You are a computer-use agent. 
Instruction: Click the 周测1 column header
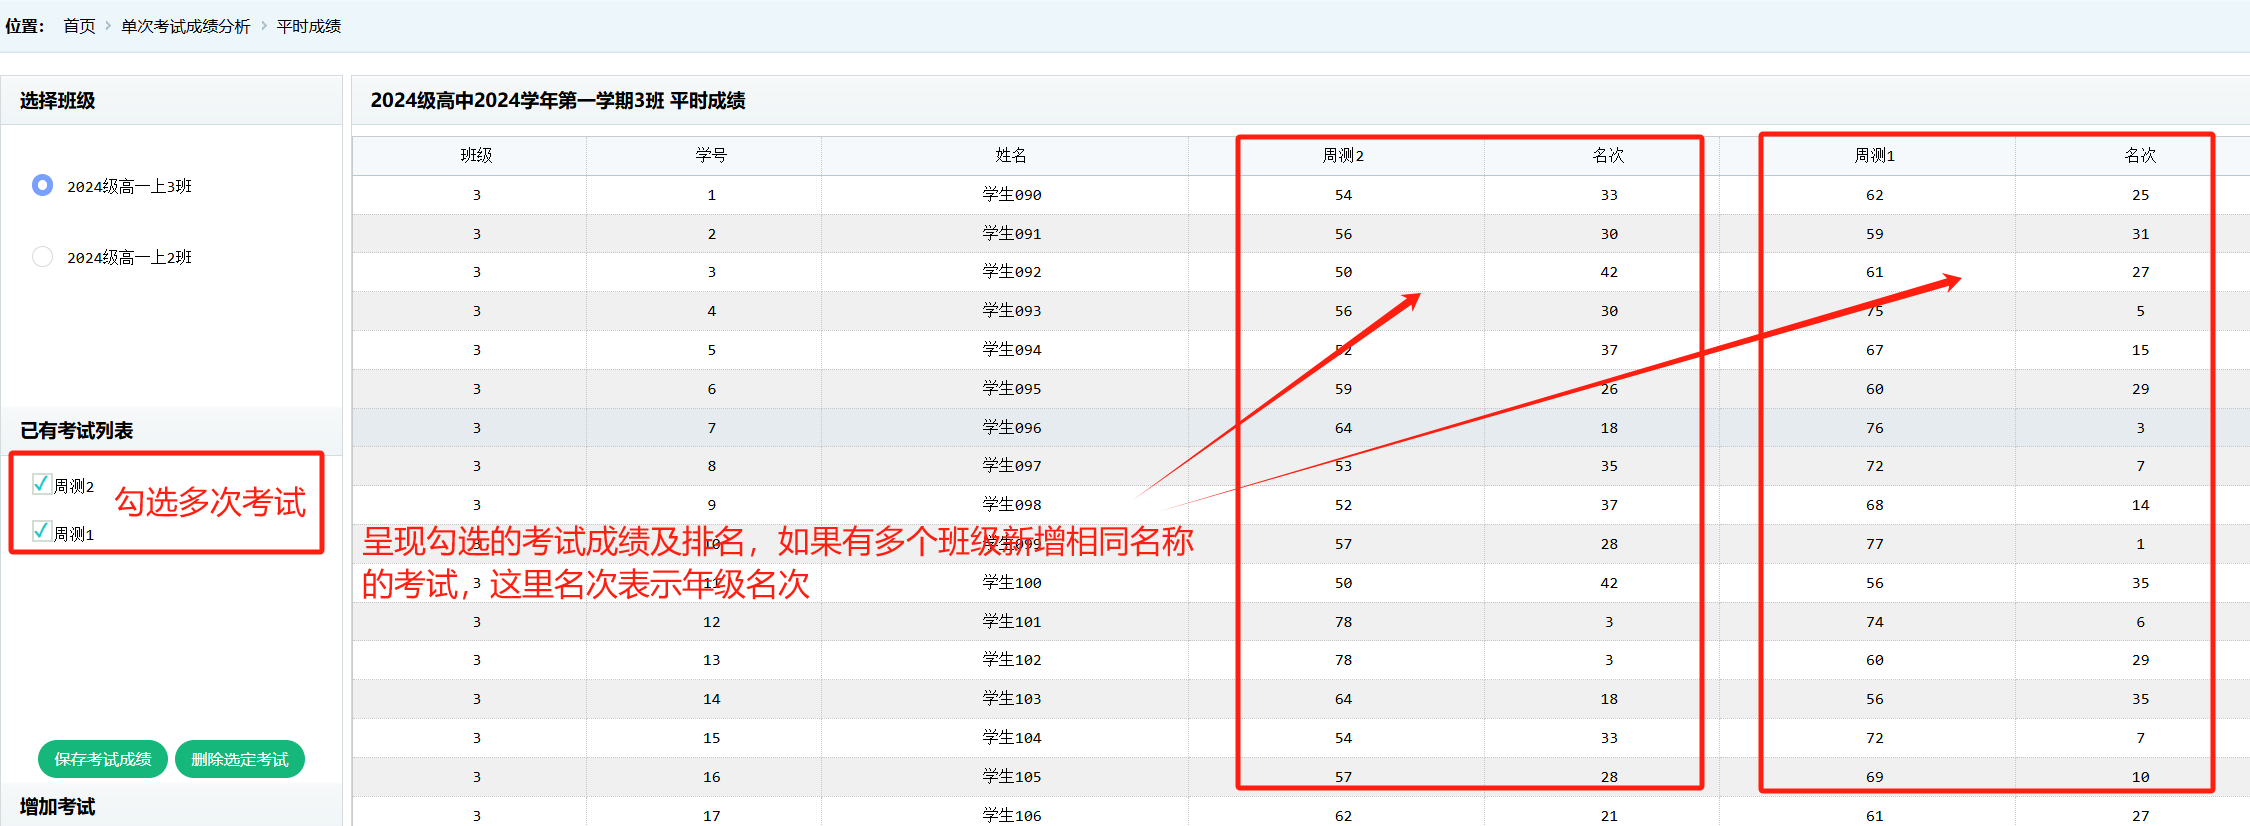1874,155
